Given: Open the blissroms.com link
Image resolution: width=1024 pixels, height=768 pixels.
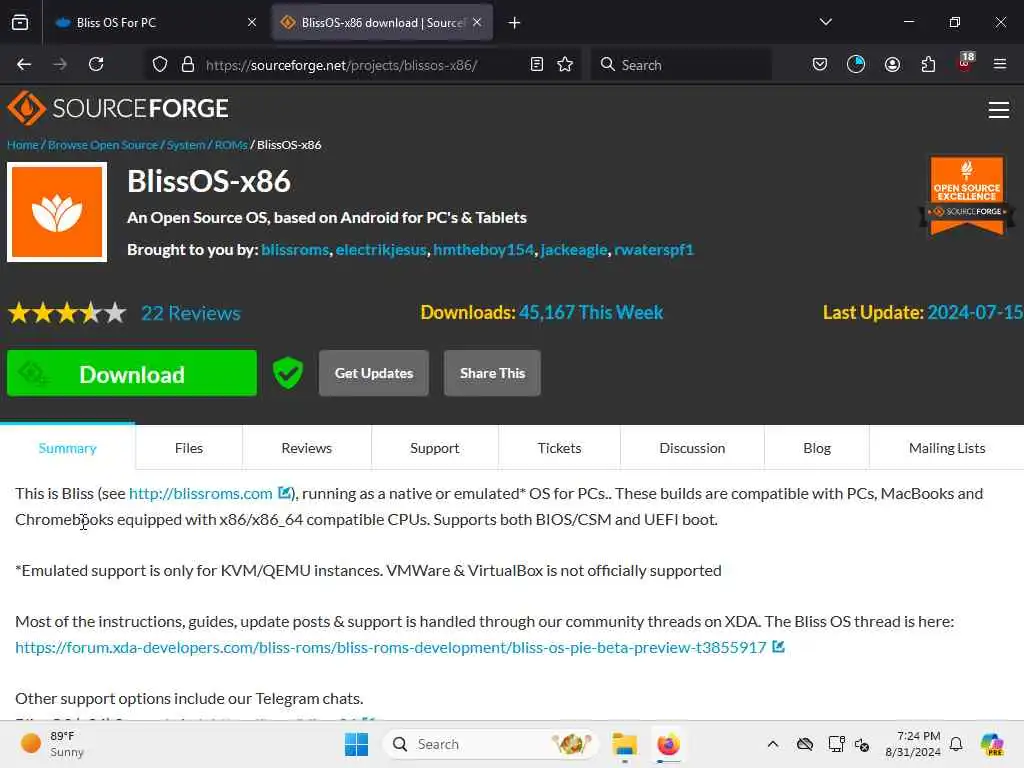Looking at the screenshot, I should pos(200,494).
